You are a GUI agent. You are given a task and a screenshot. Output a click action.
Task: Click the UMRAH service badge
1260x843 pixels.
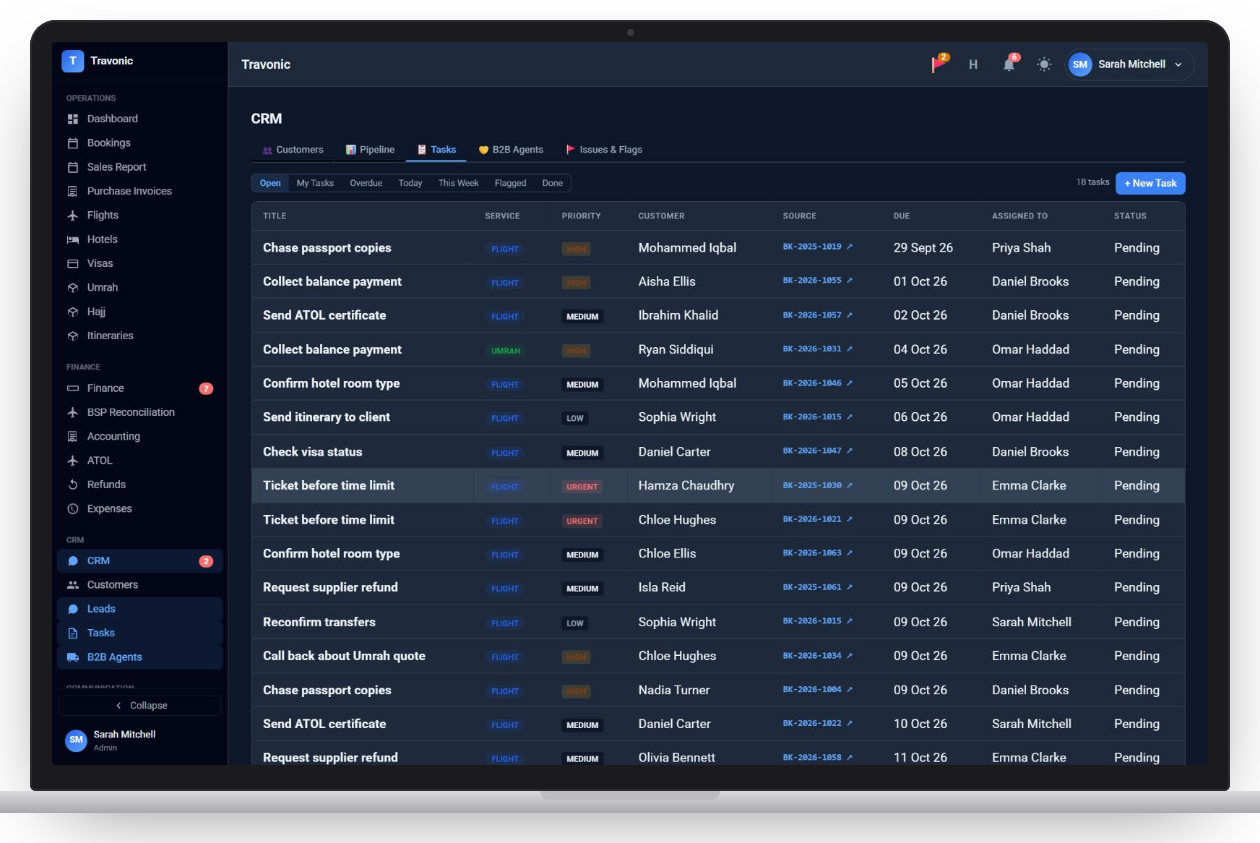pyautogui.click(x=505, y=351)
